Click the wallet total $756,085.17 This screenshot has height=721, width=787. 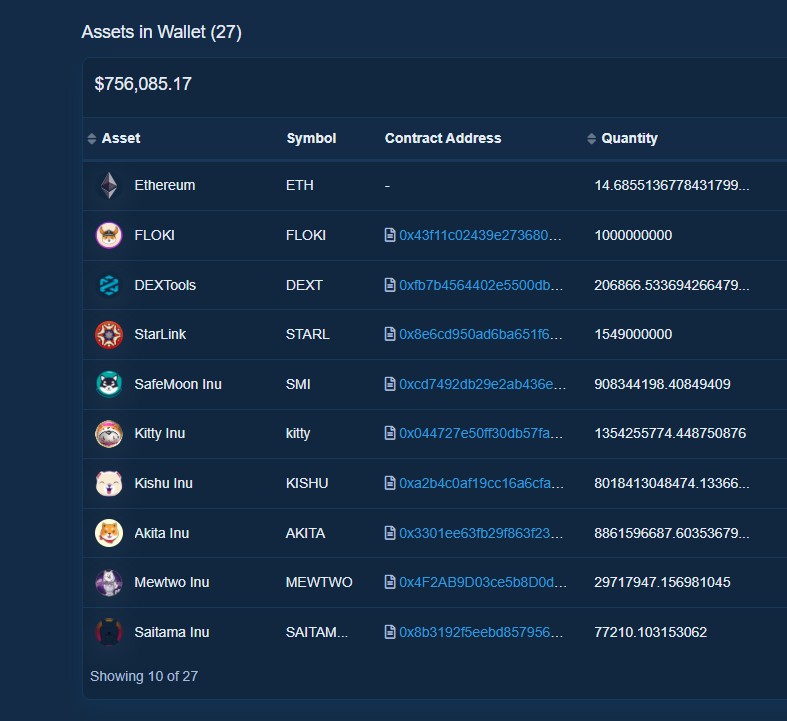pos(143,84)
